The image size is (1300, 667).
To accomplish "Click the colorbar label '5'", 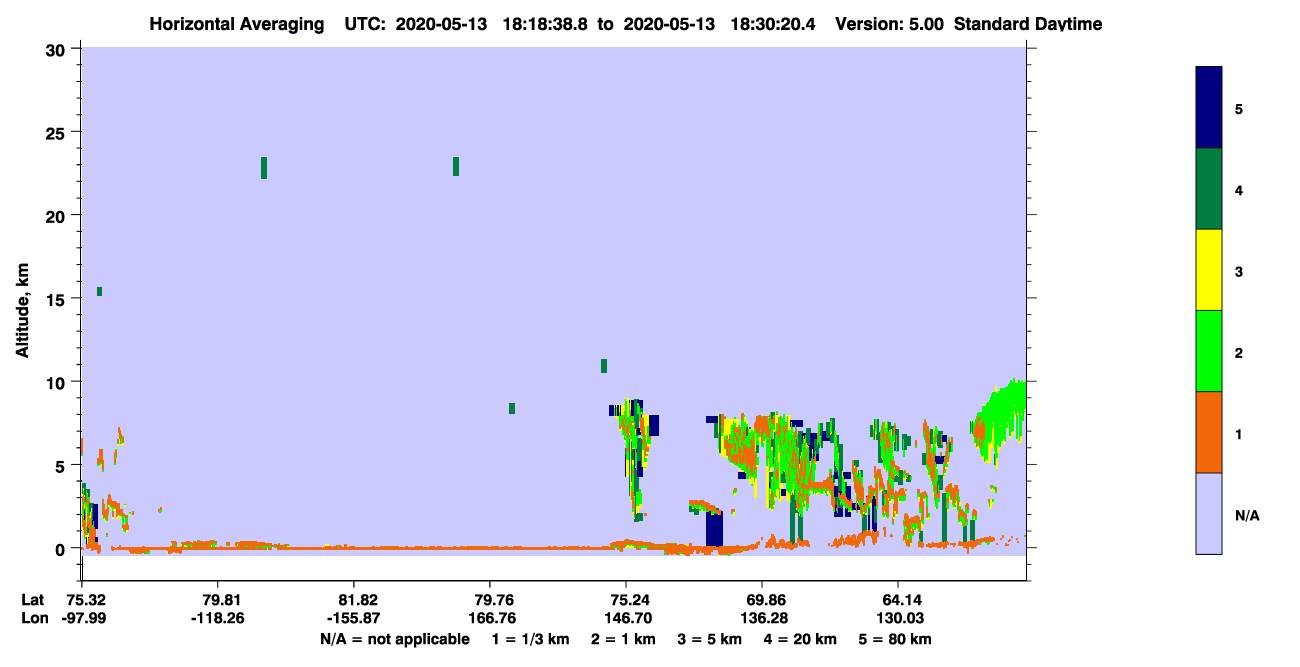I will click(x=1239, y=108).
